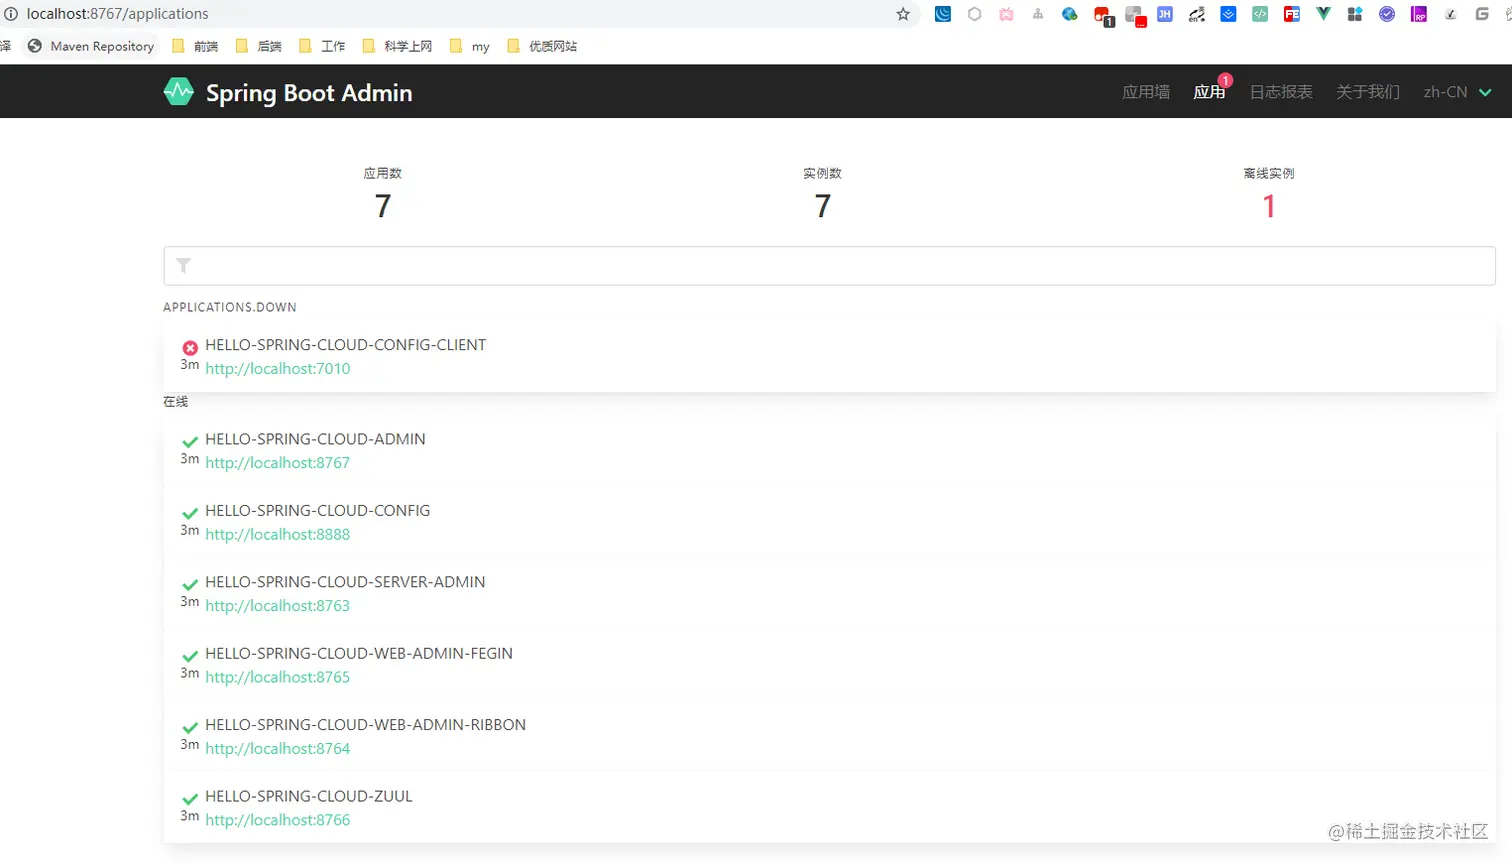The height and width of the screenshot is (865, 1512).
Task: Open the red extension with badge 1
Action: 1103,16
